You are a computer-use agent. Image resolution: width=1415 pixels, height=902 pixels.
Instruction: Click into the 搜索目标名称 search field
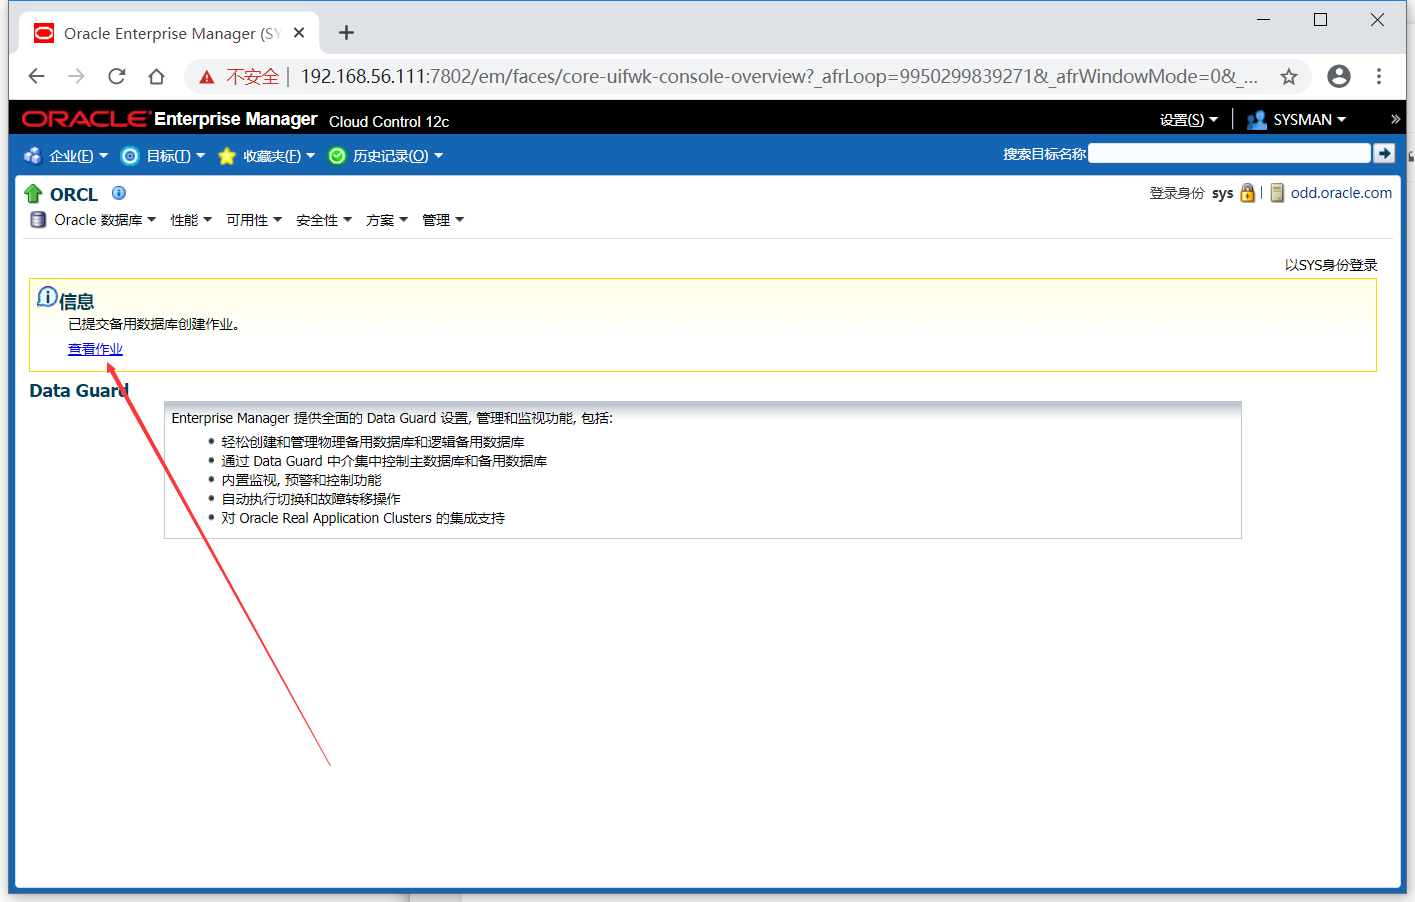(x=1229, y=153)
